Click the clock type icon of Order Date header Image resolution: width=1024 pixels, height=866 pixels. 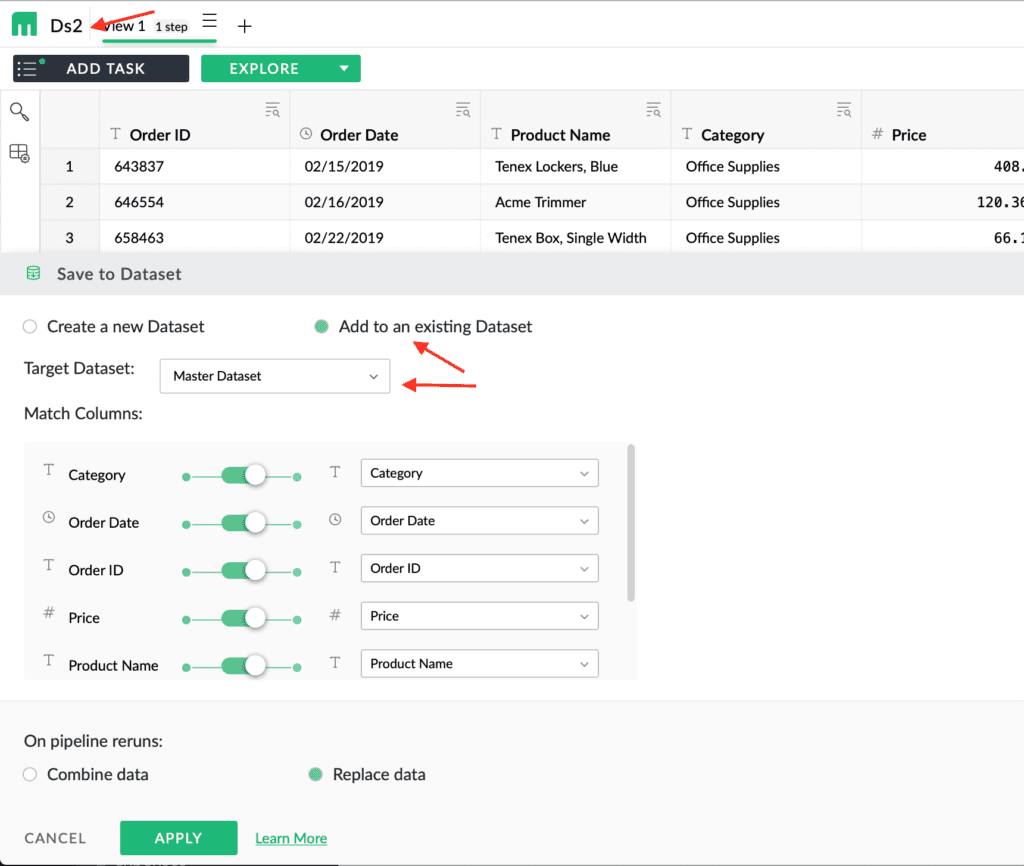click(x=306, y=134)
